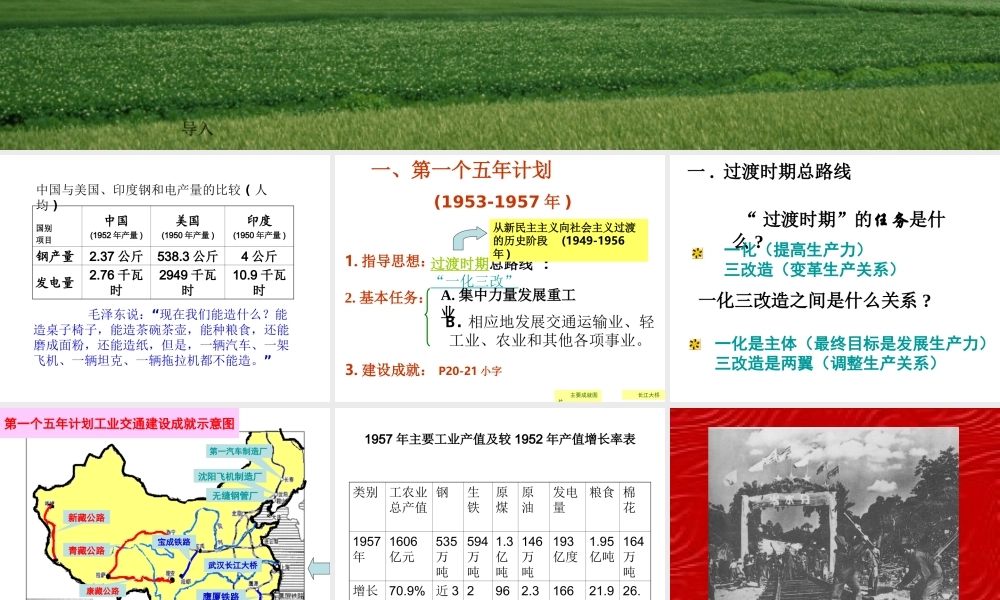The image size is (1000, 600).
Task: Click the cell 594 万吨
Action: [478, 556]
